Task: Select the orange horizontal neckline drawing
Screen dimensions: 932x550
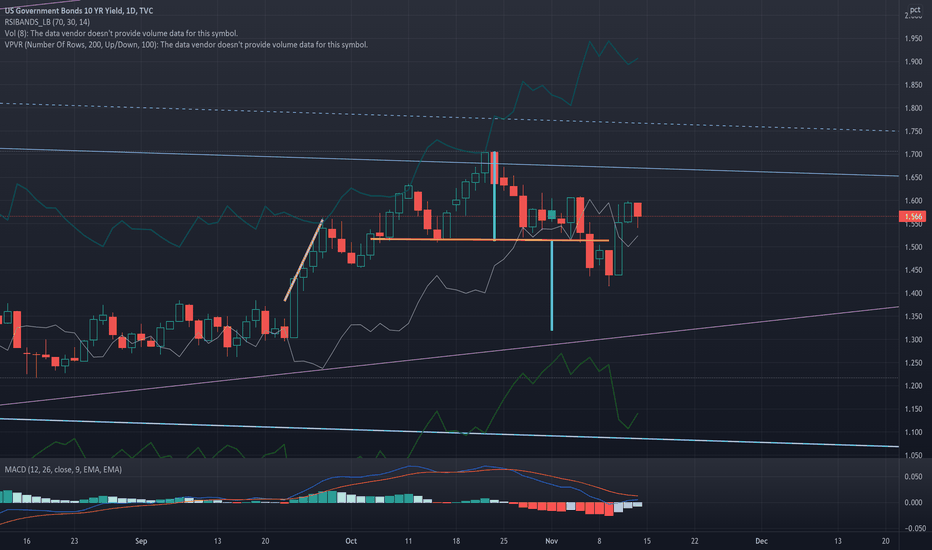Action: point(492,240)
